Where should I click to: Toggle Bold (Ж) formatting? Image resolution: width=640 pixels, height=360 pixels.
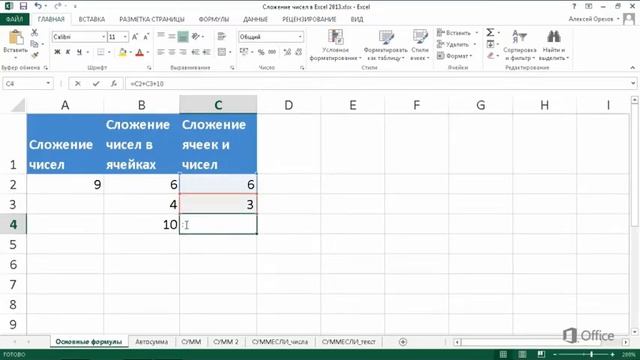pos(57,52)
